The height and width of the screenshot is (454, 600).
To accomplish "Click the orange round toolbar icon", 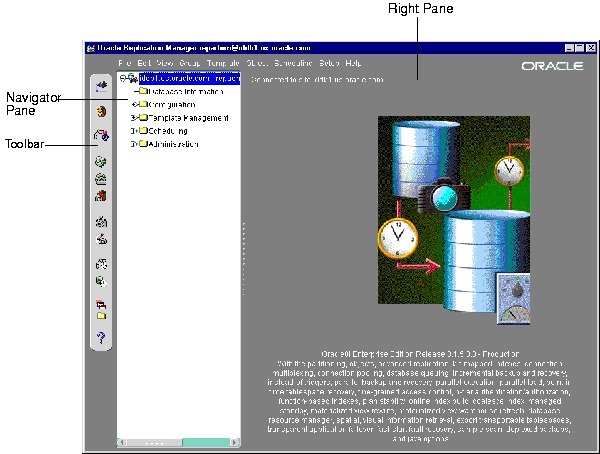I will pyautogui.click(x=101, y=111).
